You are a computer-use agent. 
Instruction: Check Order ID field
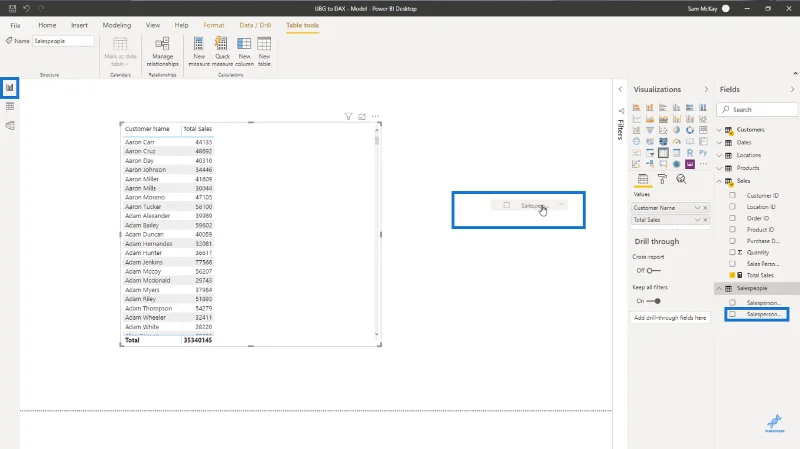pos(732,218)
